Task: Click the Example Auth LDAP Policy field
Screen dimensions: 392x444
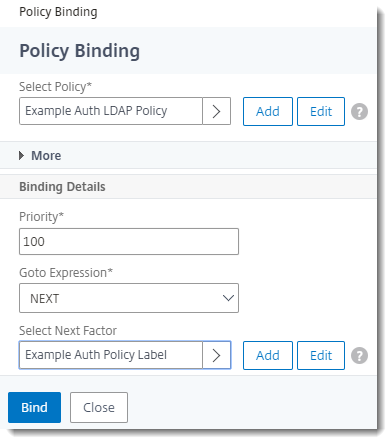Action: pos(111,111)
